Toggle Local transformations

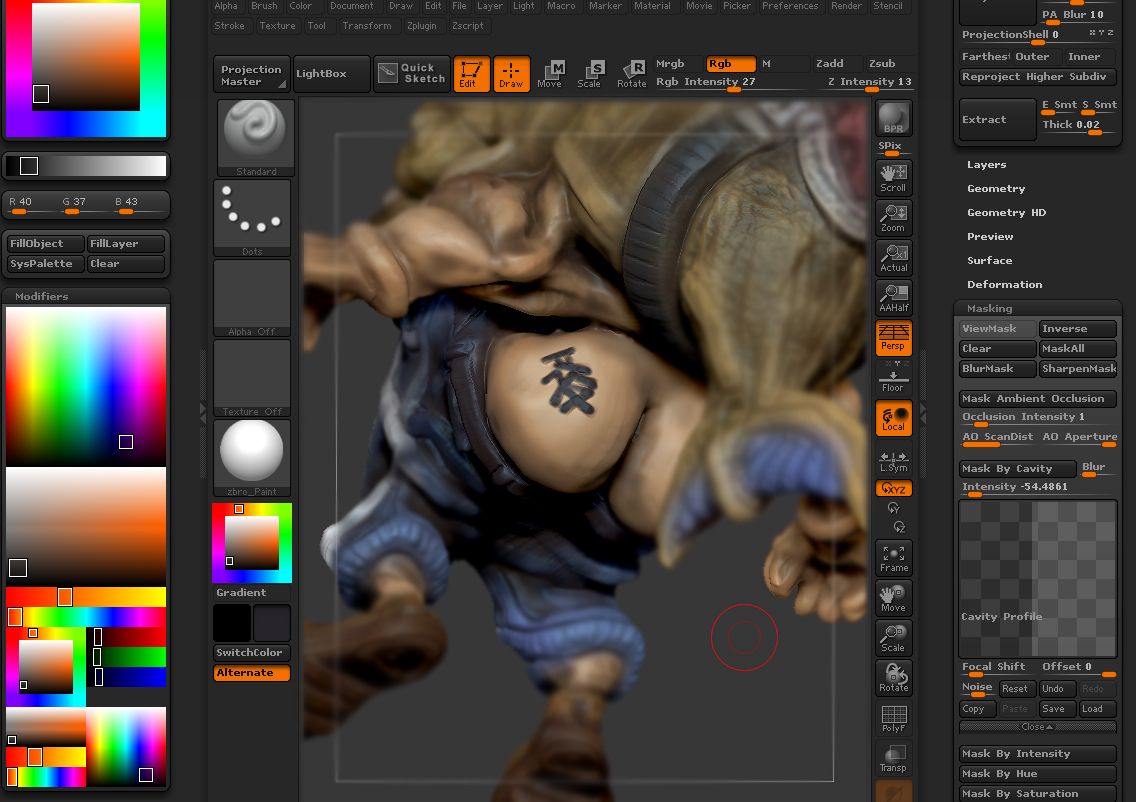coord(893,418)
